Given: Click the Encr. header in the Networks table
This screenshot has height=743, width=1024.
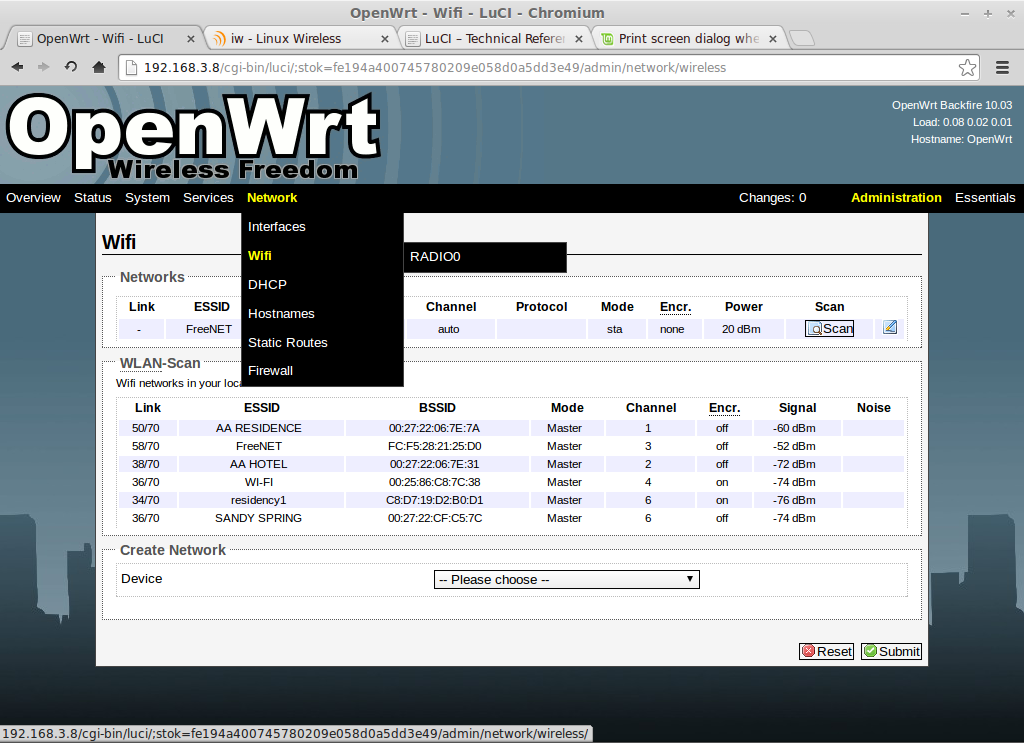Looking at the screenshot, I should click(675, 307).
